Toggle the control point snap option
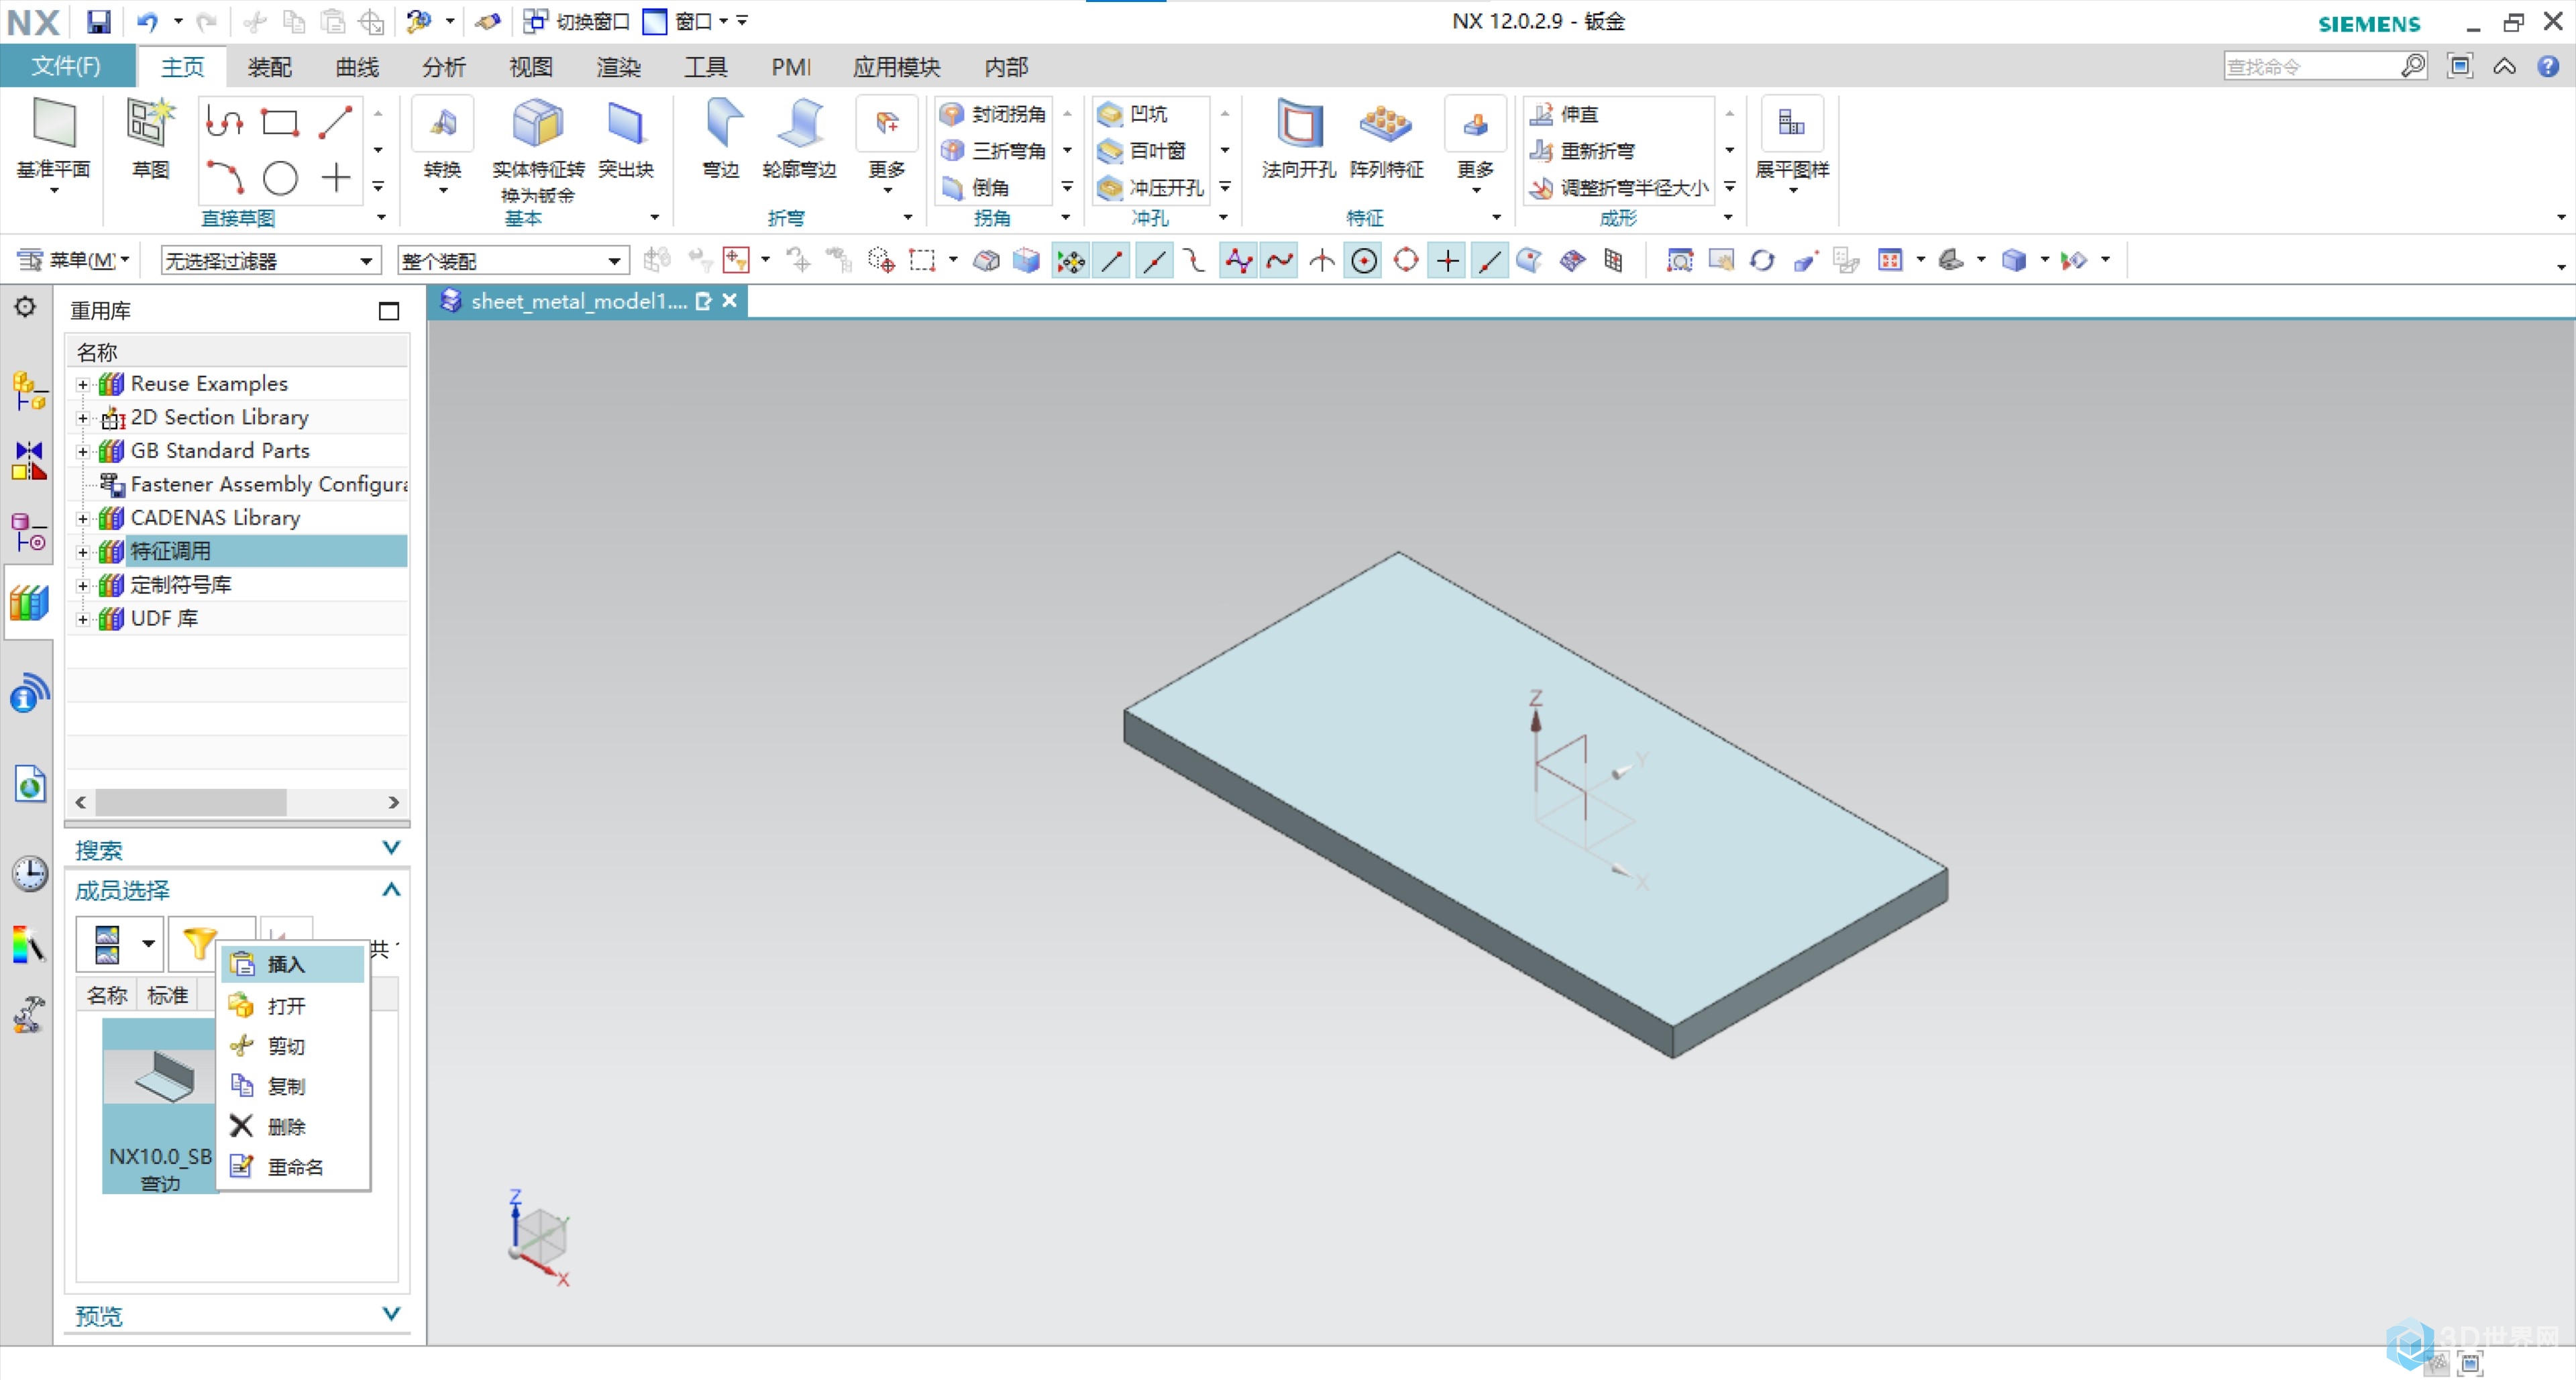This screenshot has width=2576, height=1380. click(x=1195, y=261)
